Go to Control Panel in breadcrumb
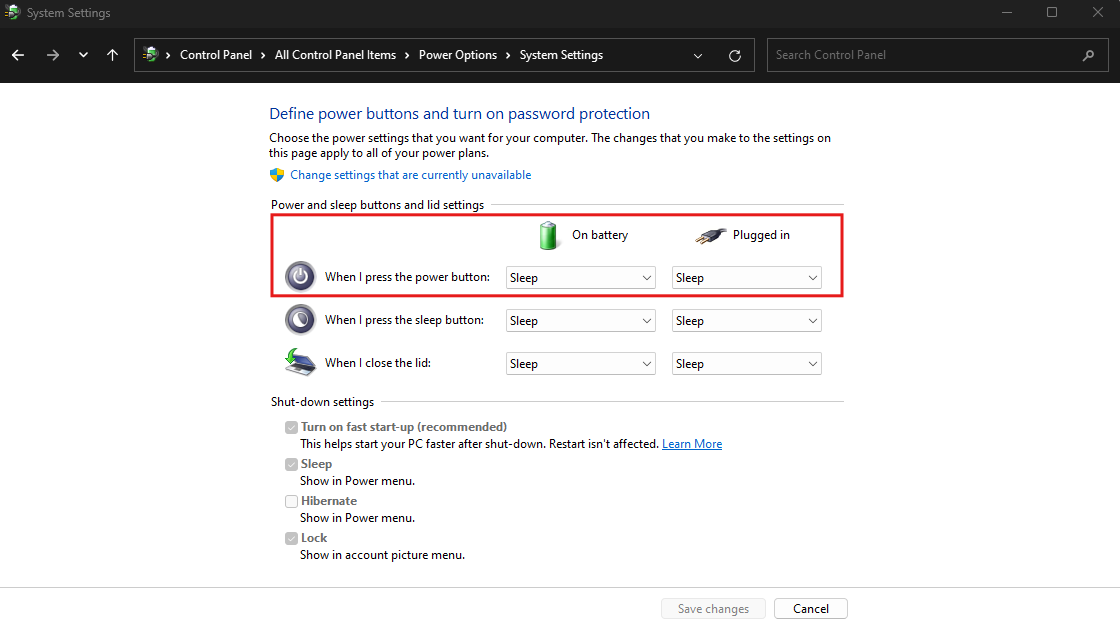This screenshot has width=1120, height=626. pos(215,55)
